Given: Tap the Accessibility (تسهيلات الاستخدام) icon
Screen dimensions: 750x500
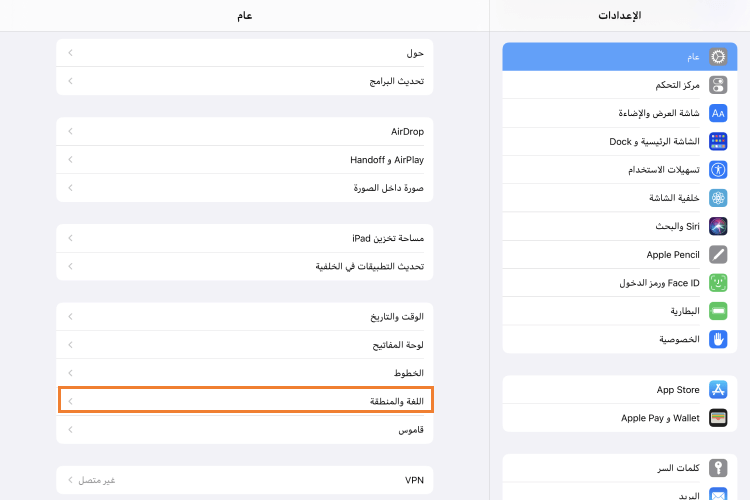Looking at the screenshot, I should pos(718,169).
